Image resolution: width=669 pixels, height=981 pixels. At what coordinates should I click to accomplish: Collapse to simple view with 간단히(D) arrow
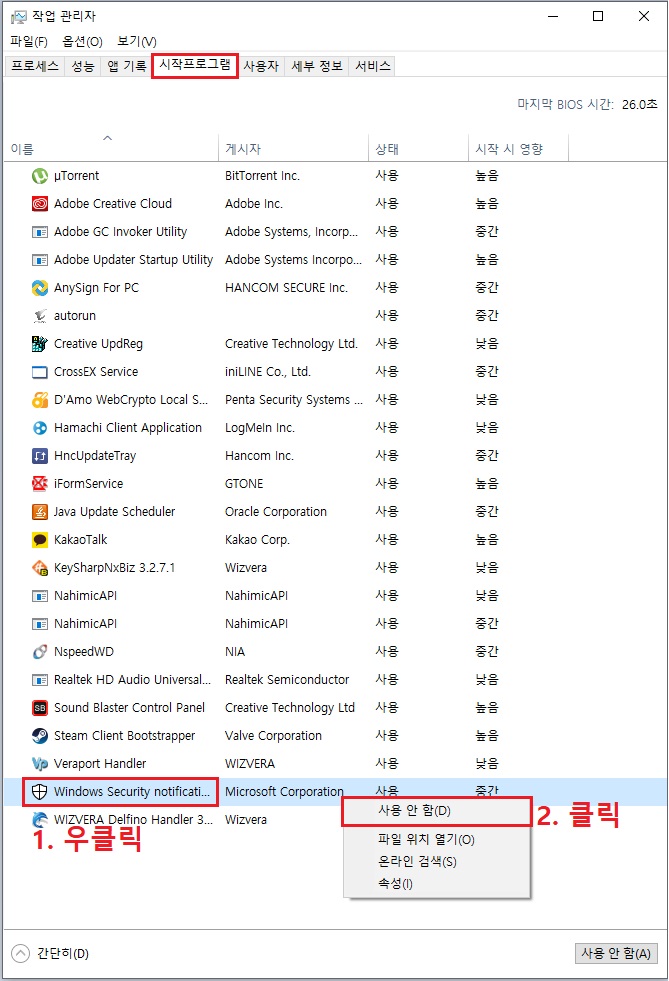point(20,953)
